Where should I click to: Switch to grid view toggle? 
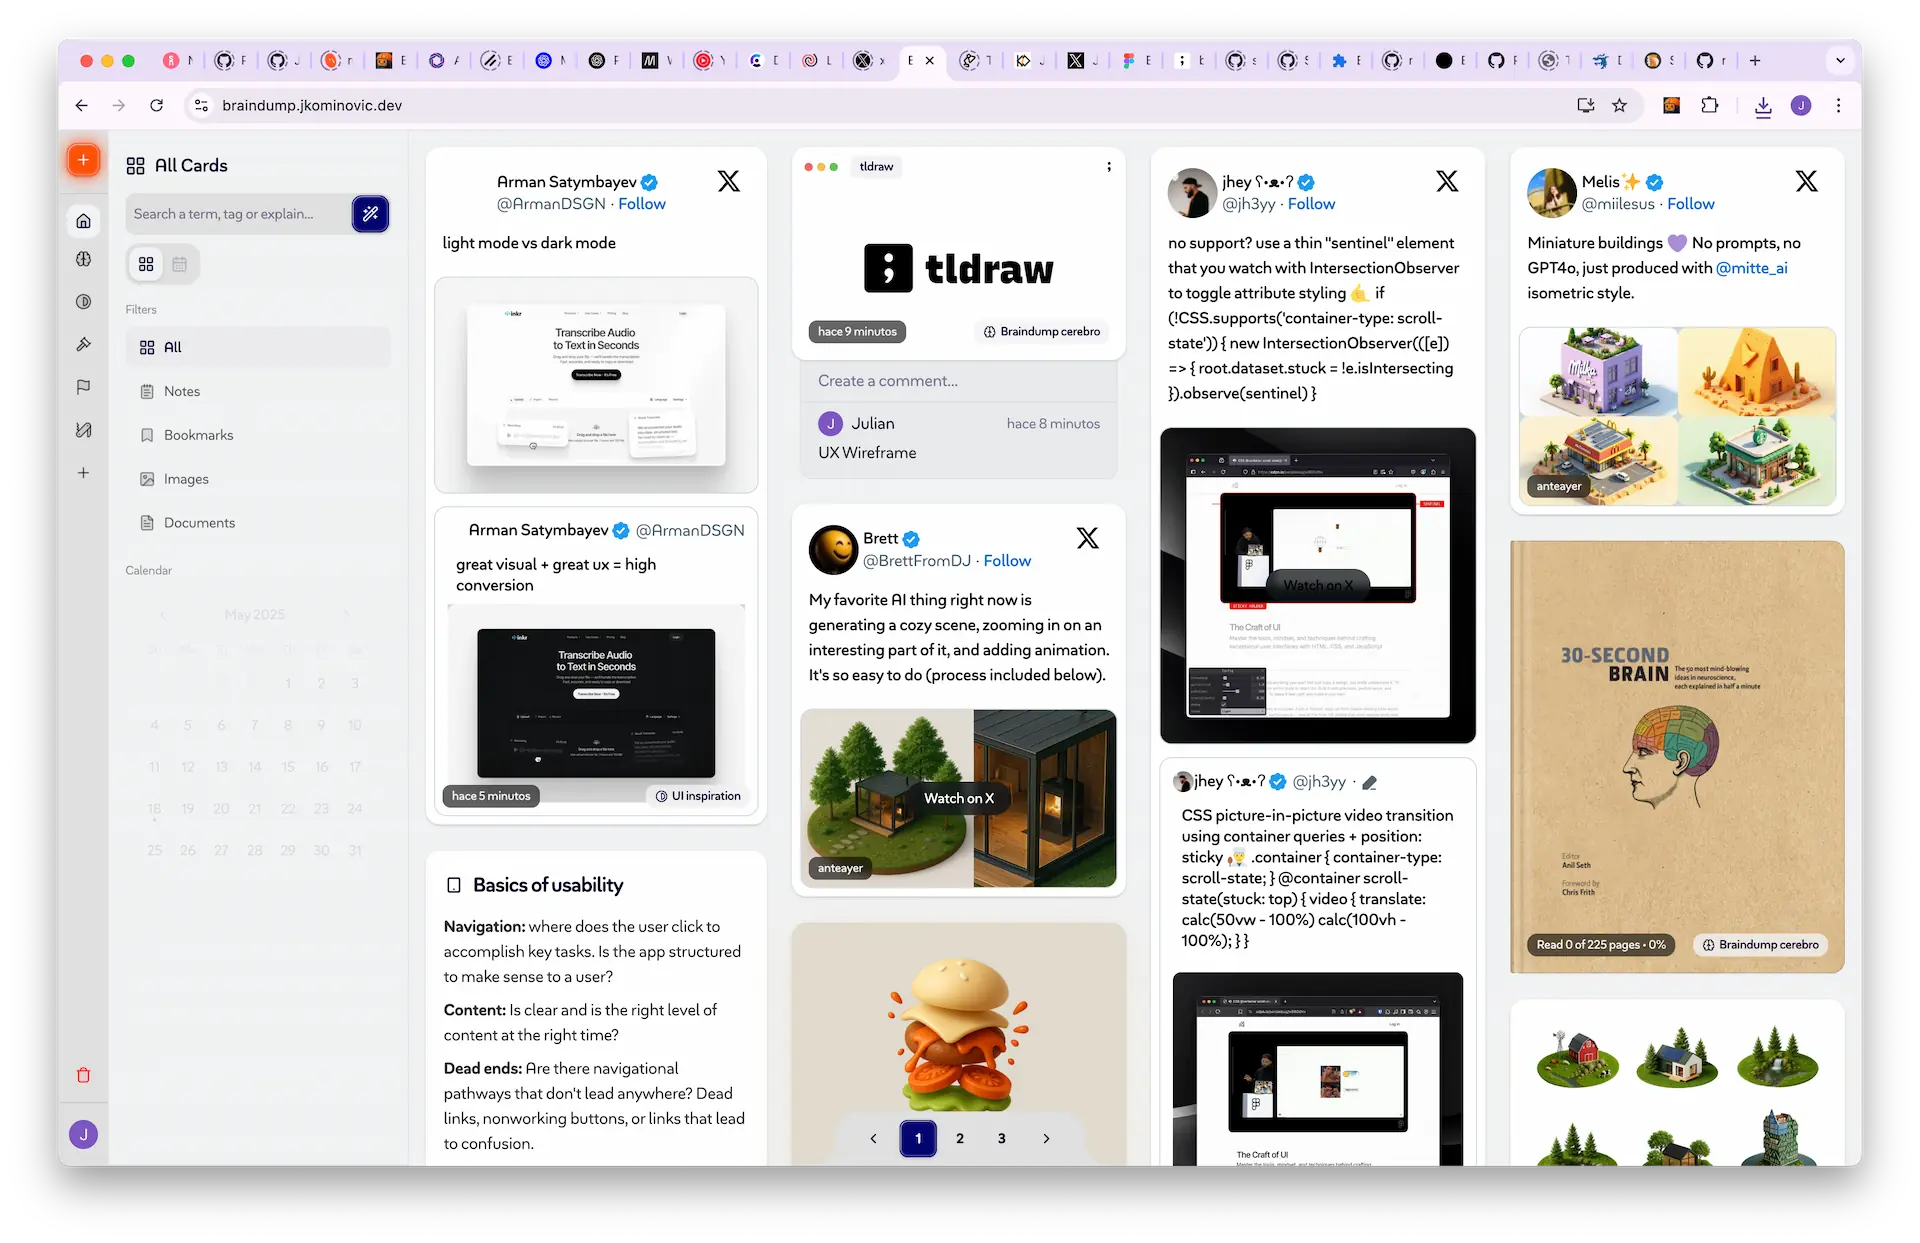pos(146,264)
